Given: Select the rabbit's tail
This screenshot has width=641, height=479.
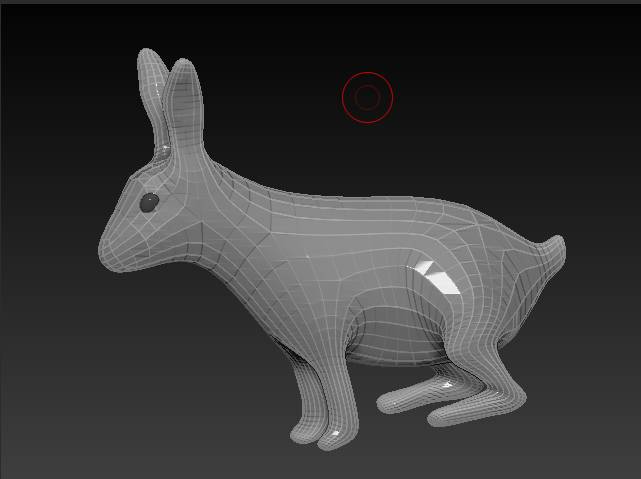Looking at the screenshot, I should tap(554, 251).
